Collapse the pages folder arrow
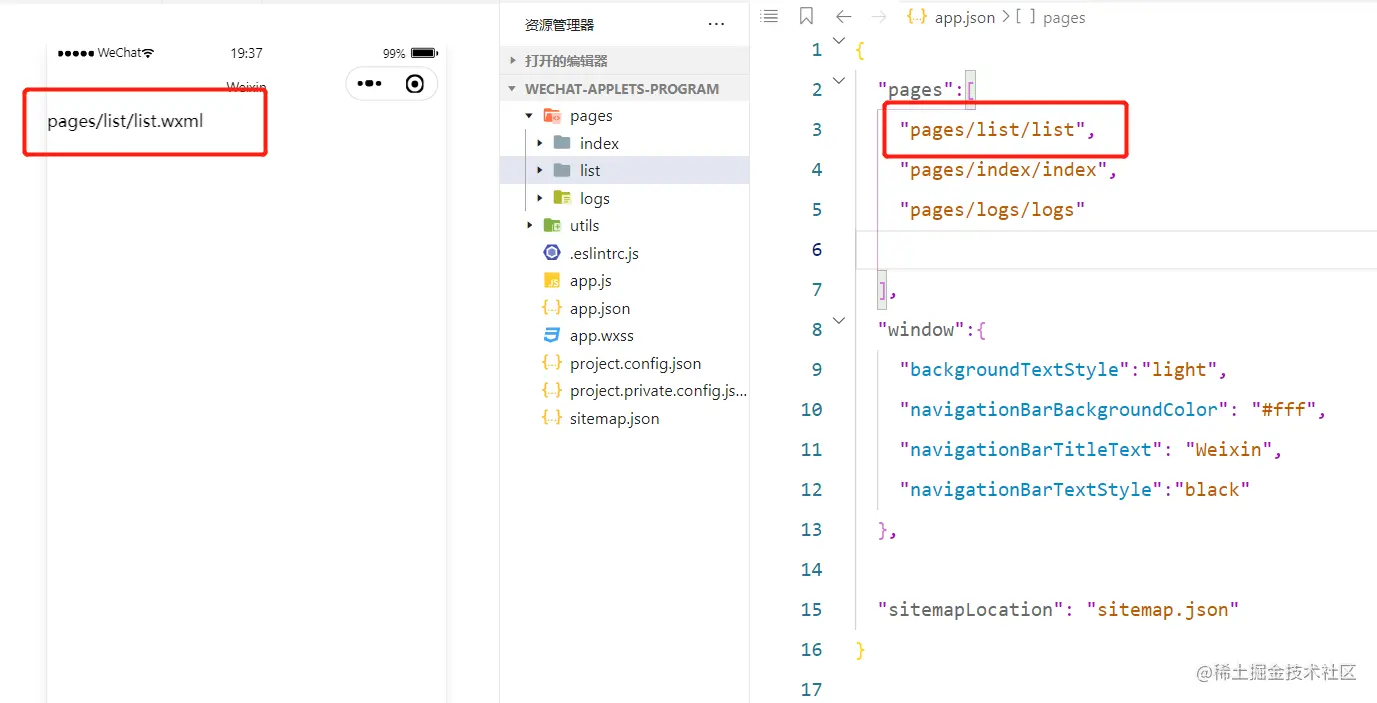The width and height of the screenshot is (1377, 703). (x=529, y=116)
